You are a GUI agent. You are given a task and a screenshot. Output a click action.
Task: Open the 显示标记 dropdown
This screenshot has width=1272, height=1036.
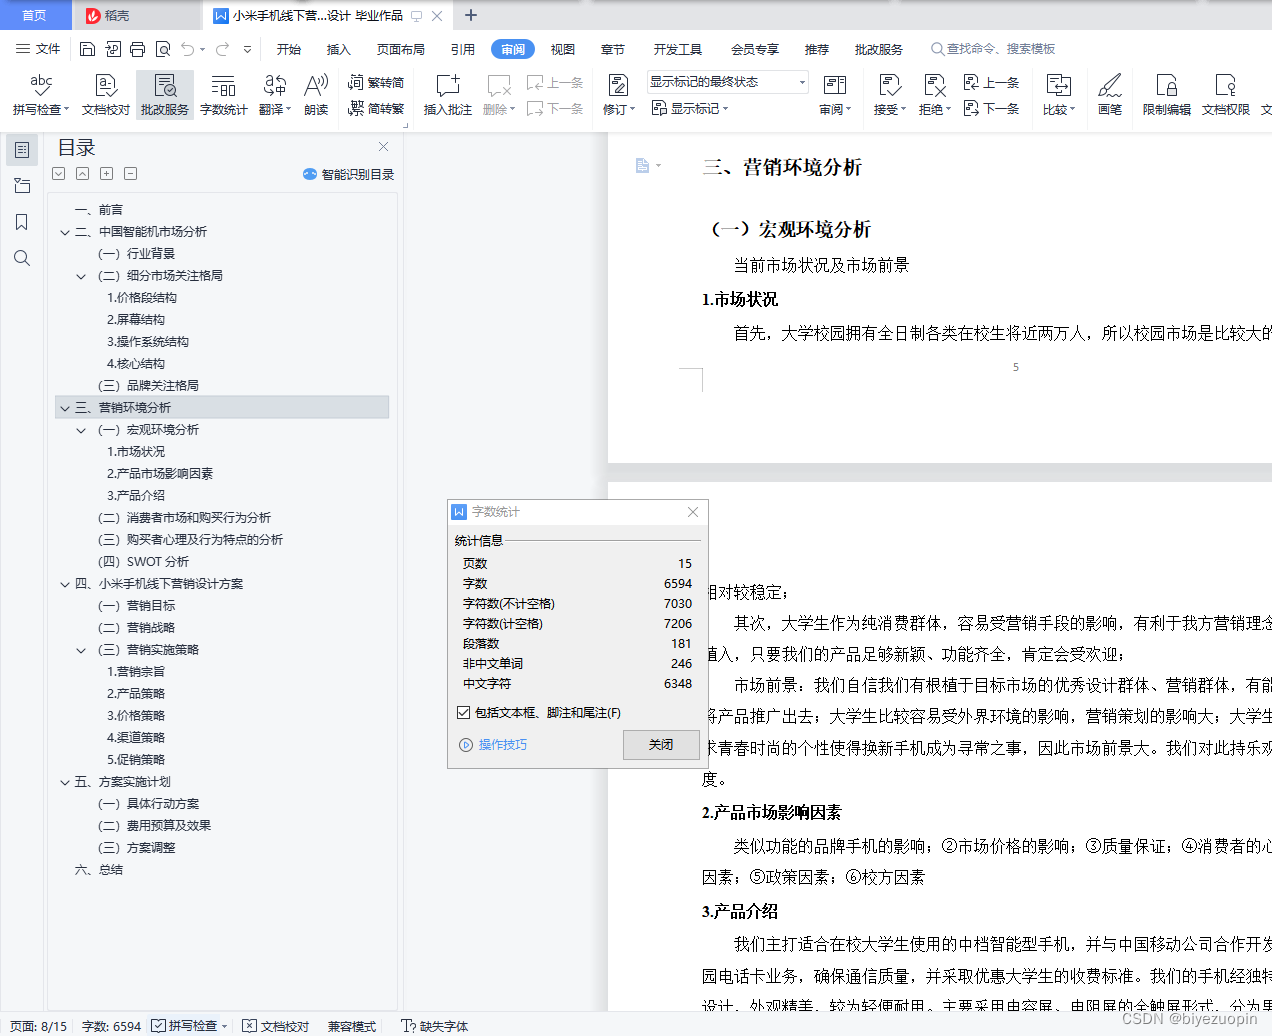pyautogui.click(x=690, y=108)
